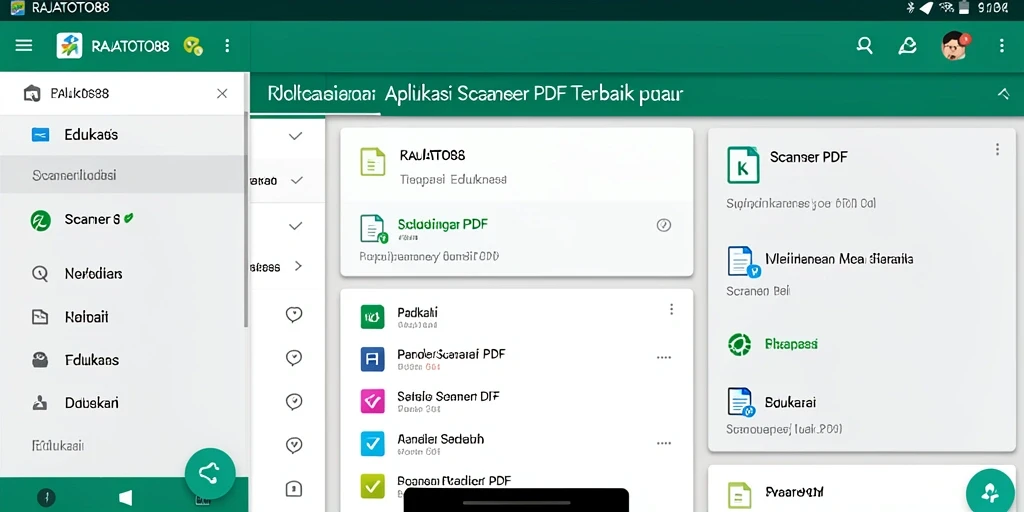Click the white flag icon in the drawer bottom bar
1024x512 pixels.
(125, 498)
